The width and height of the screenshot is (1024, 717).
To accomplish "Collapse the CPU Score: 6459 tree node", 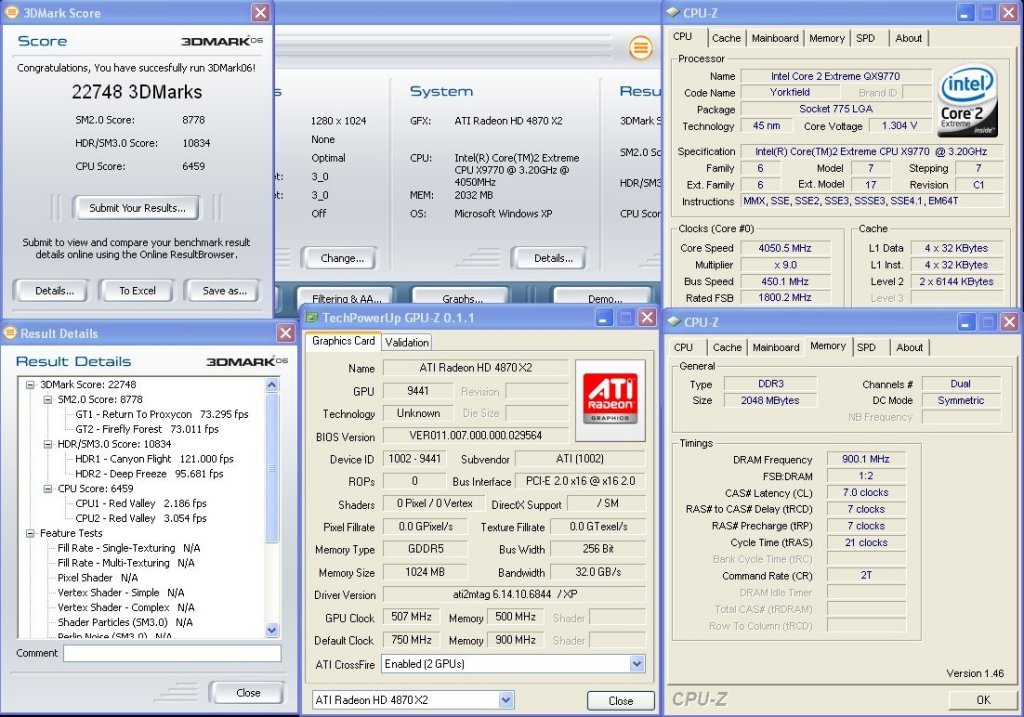I will [48, 488].
